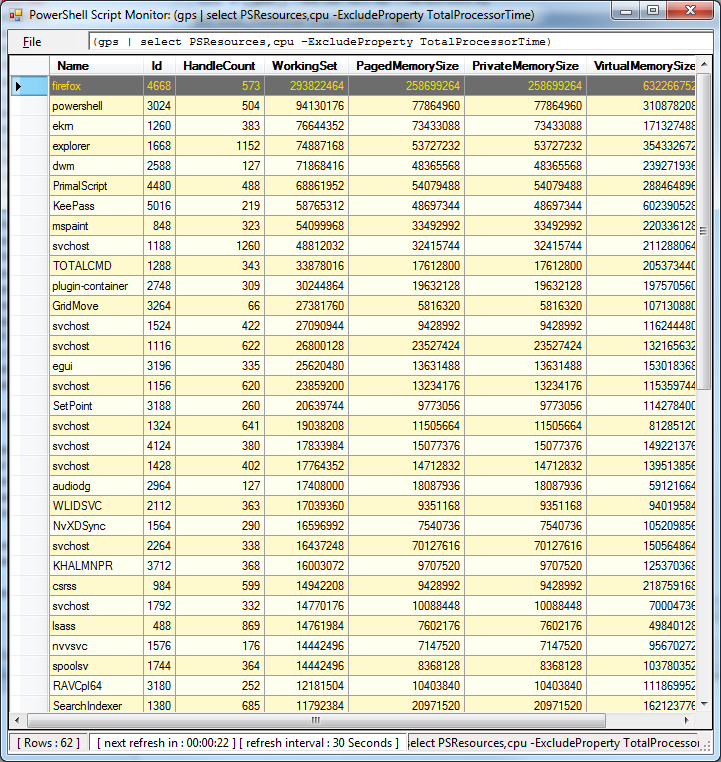Click Id cell 3024 for powershell

(159, 106)
